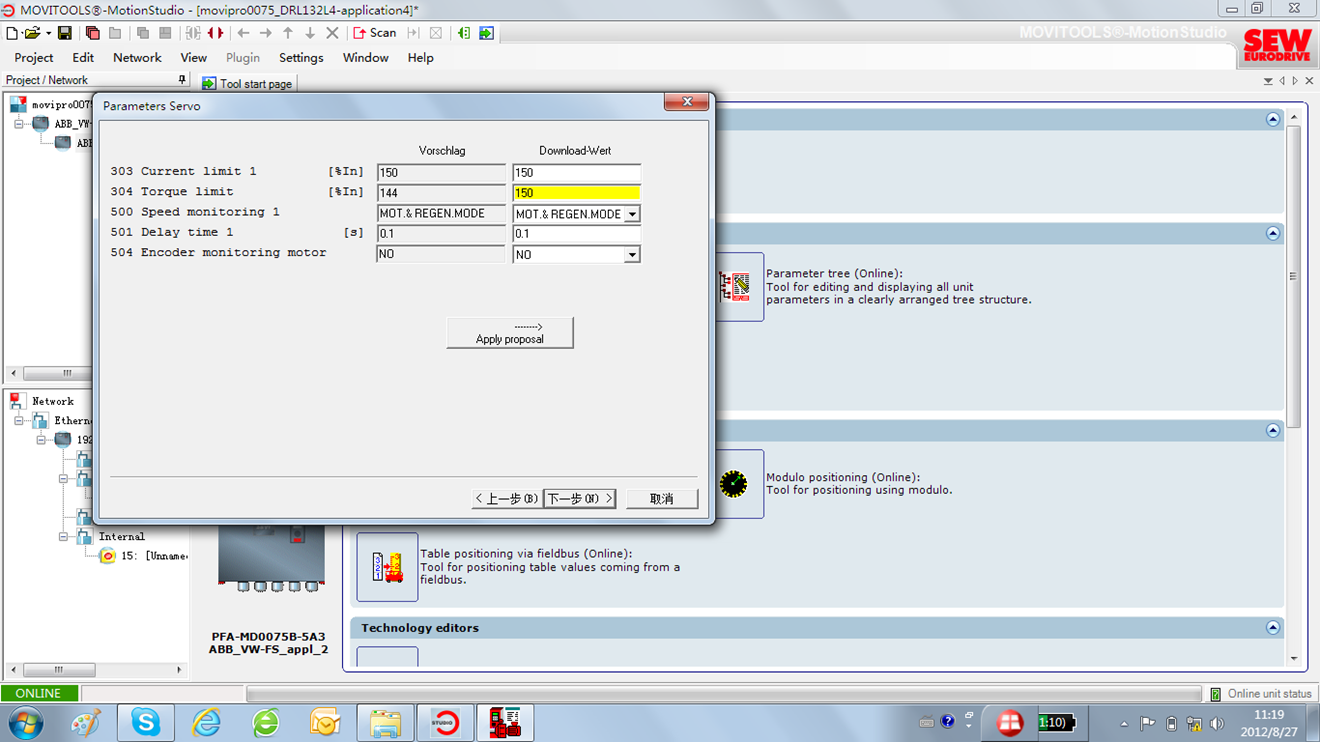The width and height of the screenshot is (1320, 742).
Task: Click the Delay time 1 download value field
Action: coord(576,234)
